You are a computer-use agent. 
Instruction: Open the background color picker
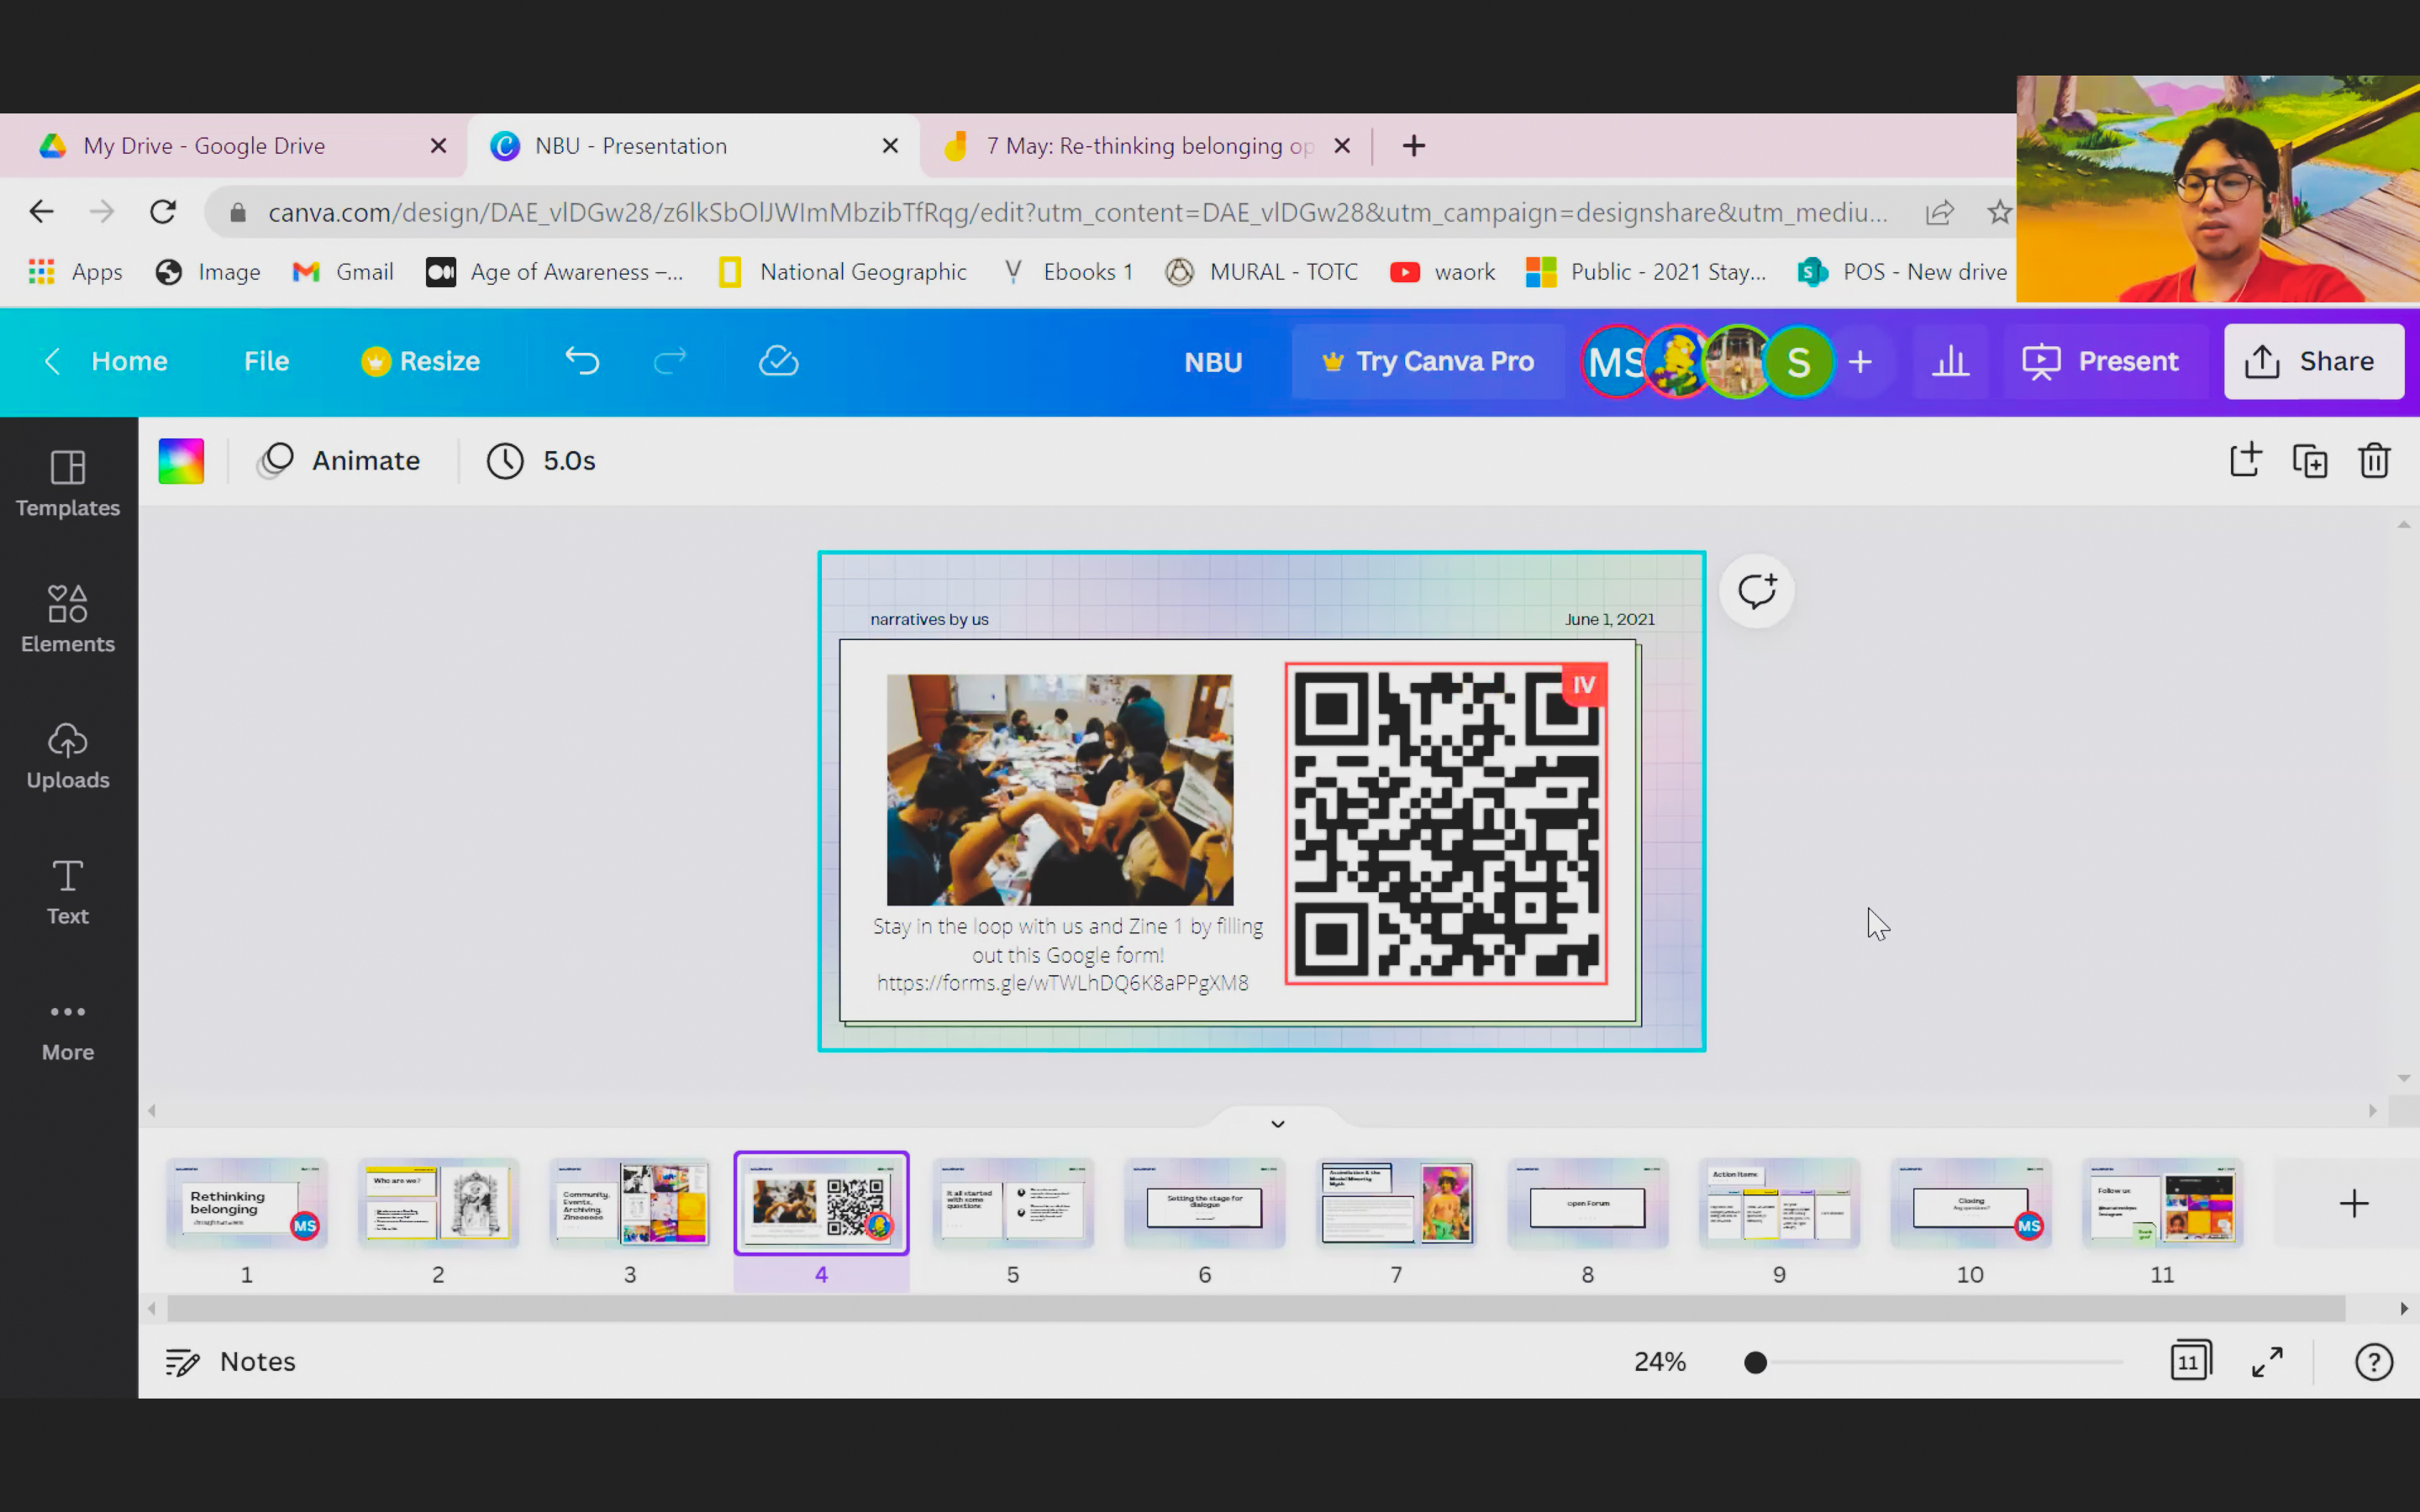tap(181, 461)
